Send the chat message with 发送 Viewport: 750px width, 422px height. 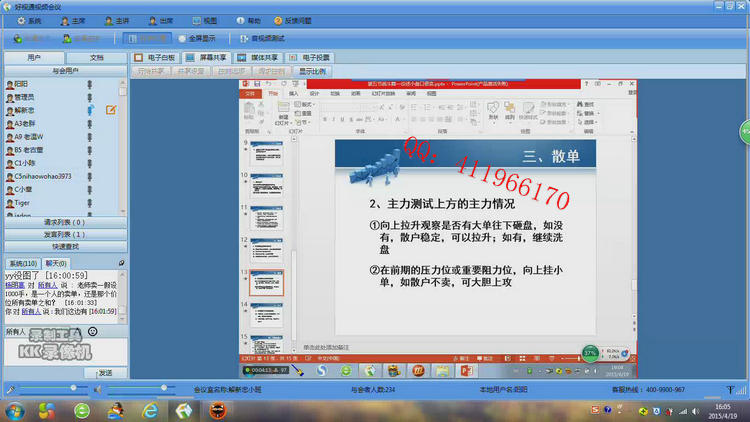pos(105,373)
